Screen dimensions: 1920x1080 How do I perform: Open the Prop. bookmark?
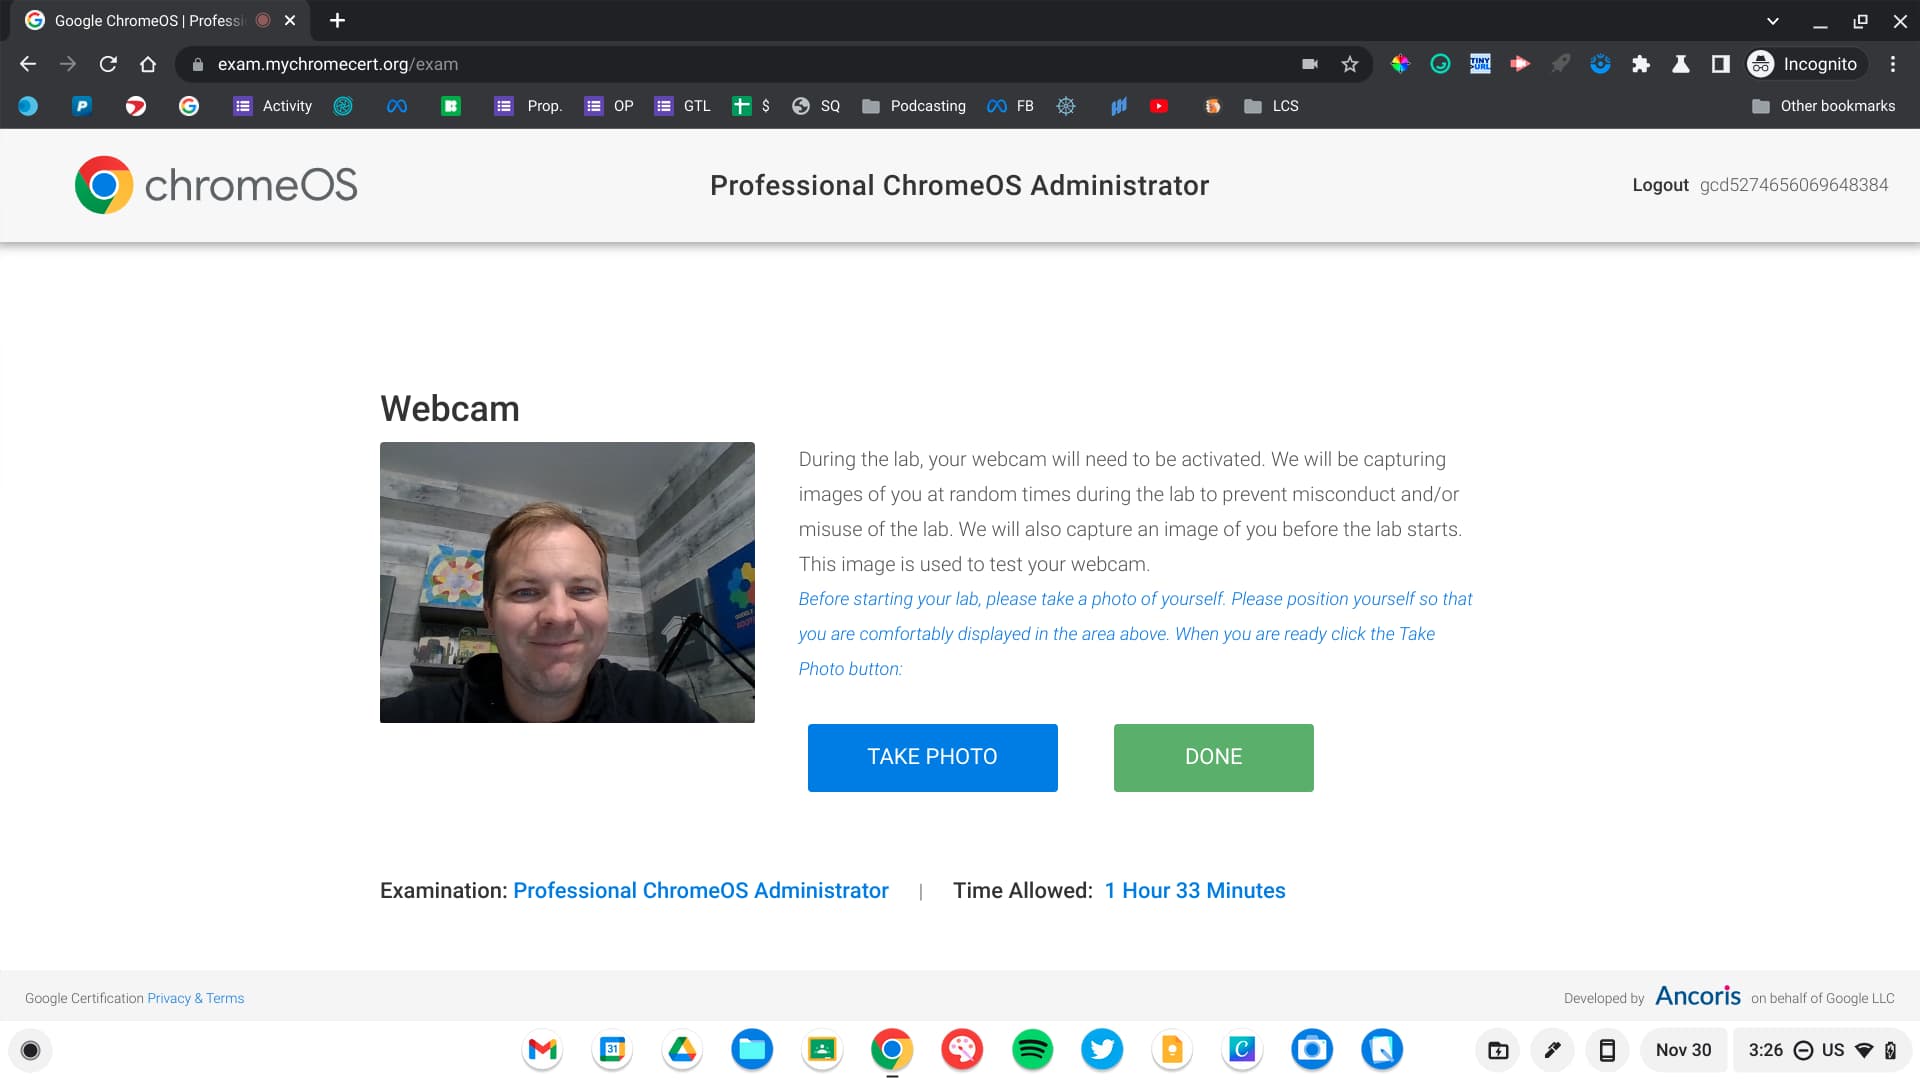(528, 106)
